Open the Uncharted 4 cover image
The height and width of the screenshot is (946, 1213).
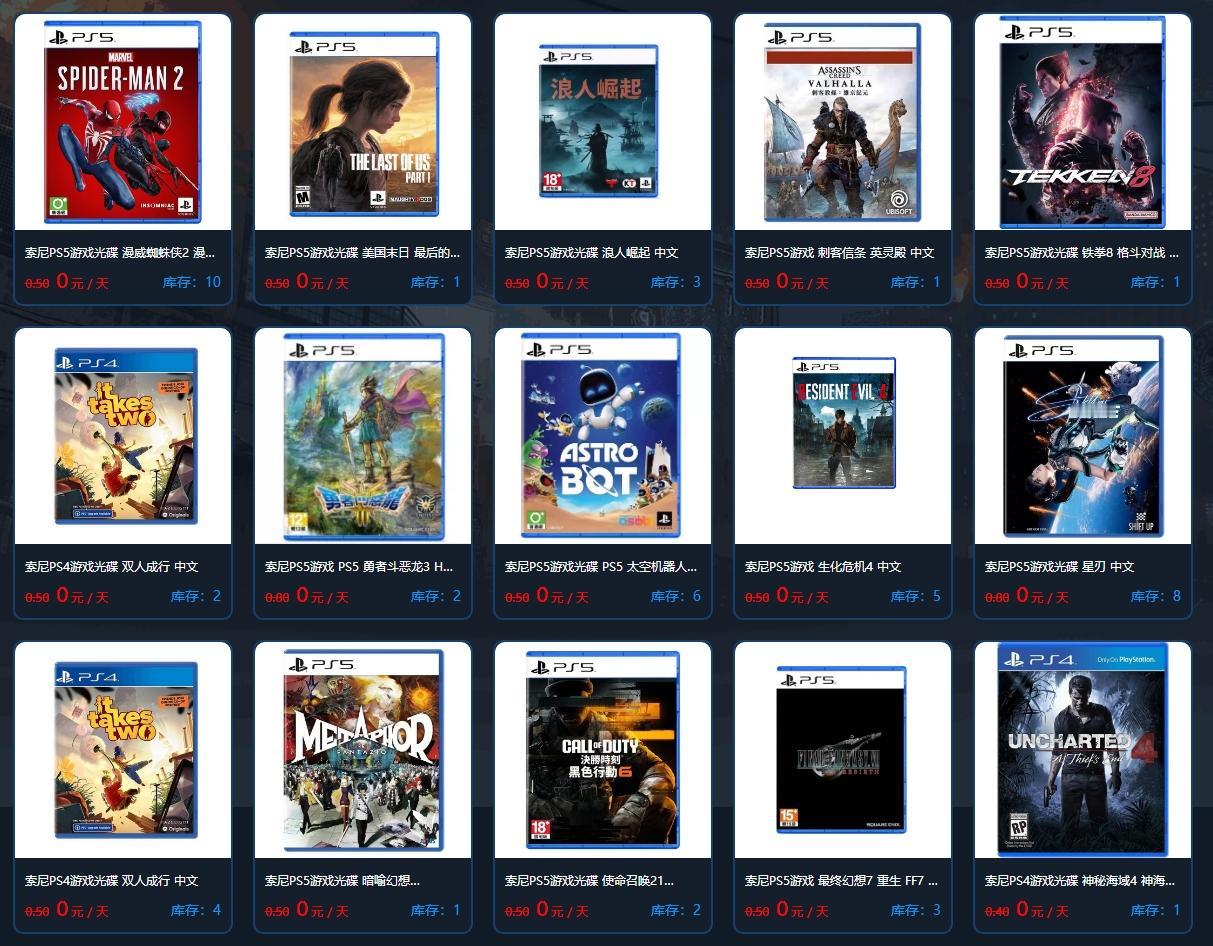click(x=1083, y=750)
